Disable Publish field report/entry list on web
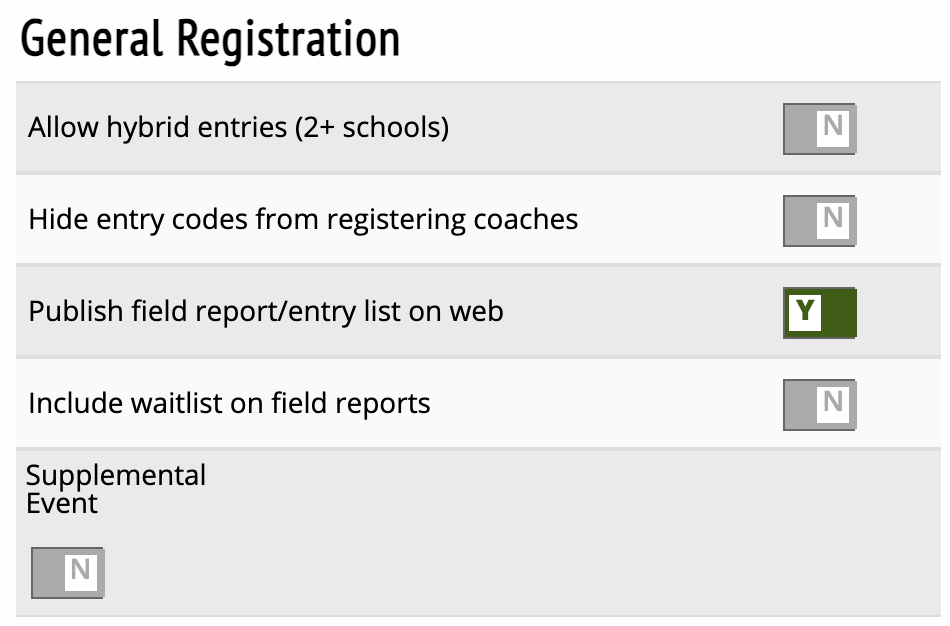This screenshot has width=950, height=626. (x=820, y=313)
